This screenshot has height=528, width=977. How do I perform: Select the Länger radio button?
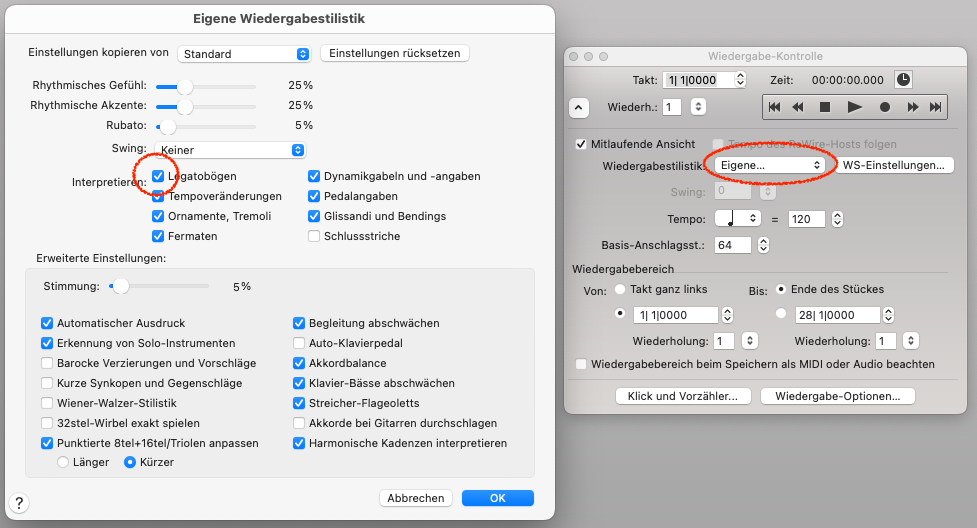63,463
